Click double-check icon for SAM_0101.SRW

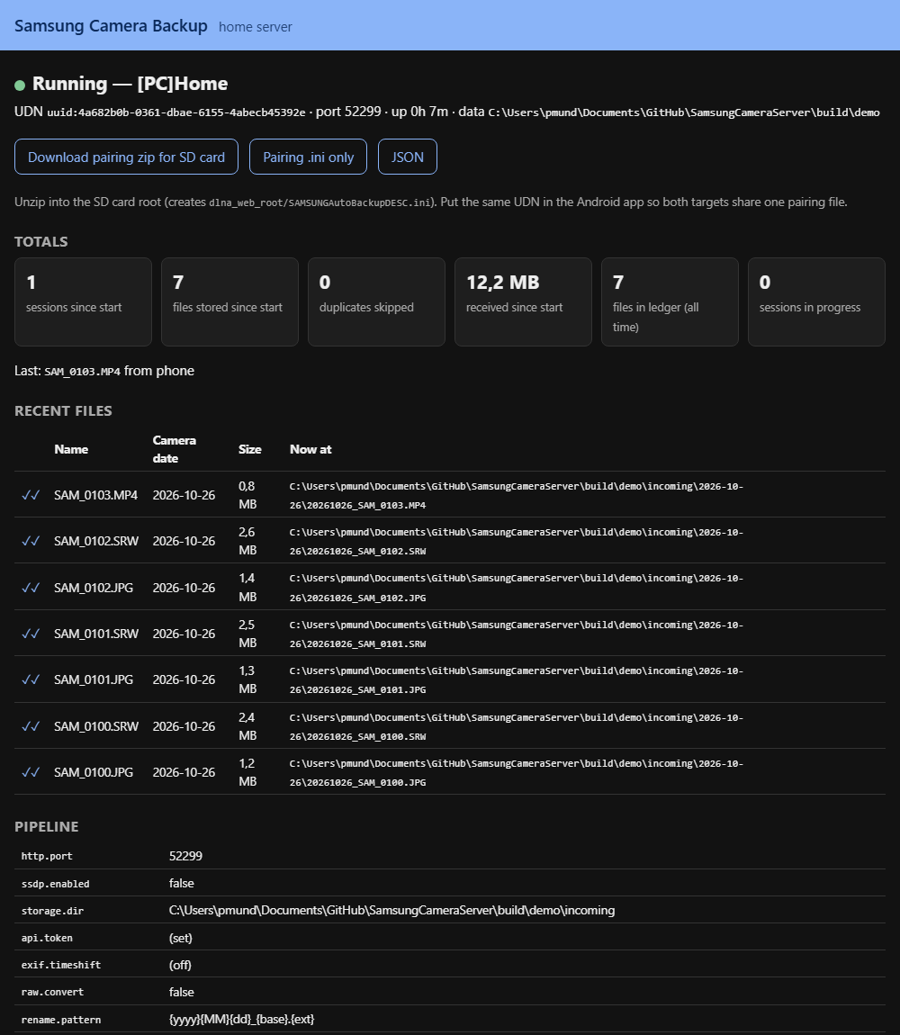pyautogui.click(x=30, y=634)
